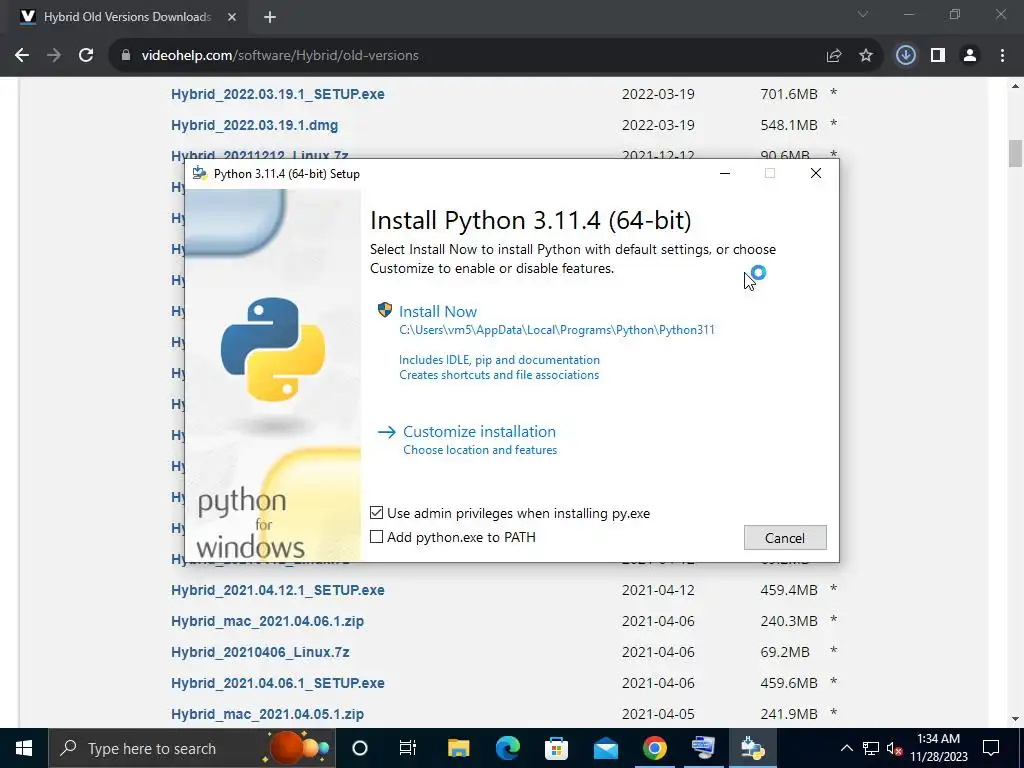
Task: Click the 701.6MB file size cell
Action: (x=789, y=94)
